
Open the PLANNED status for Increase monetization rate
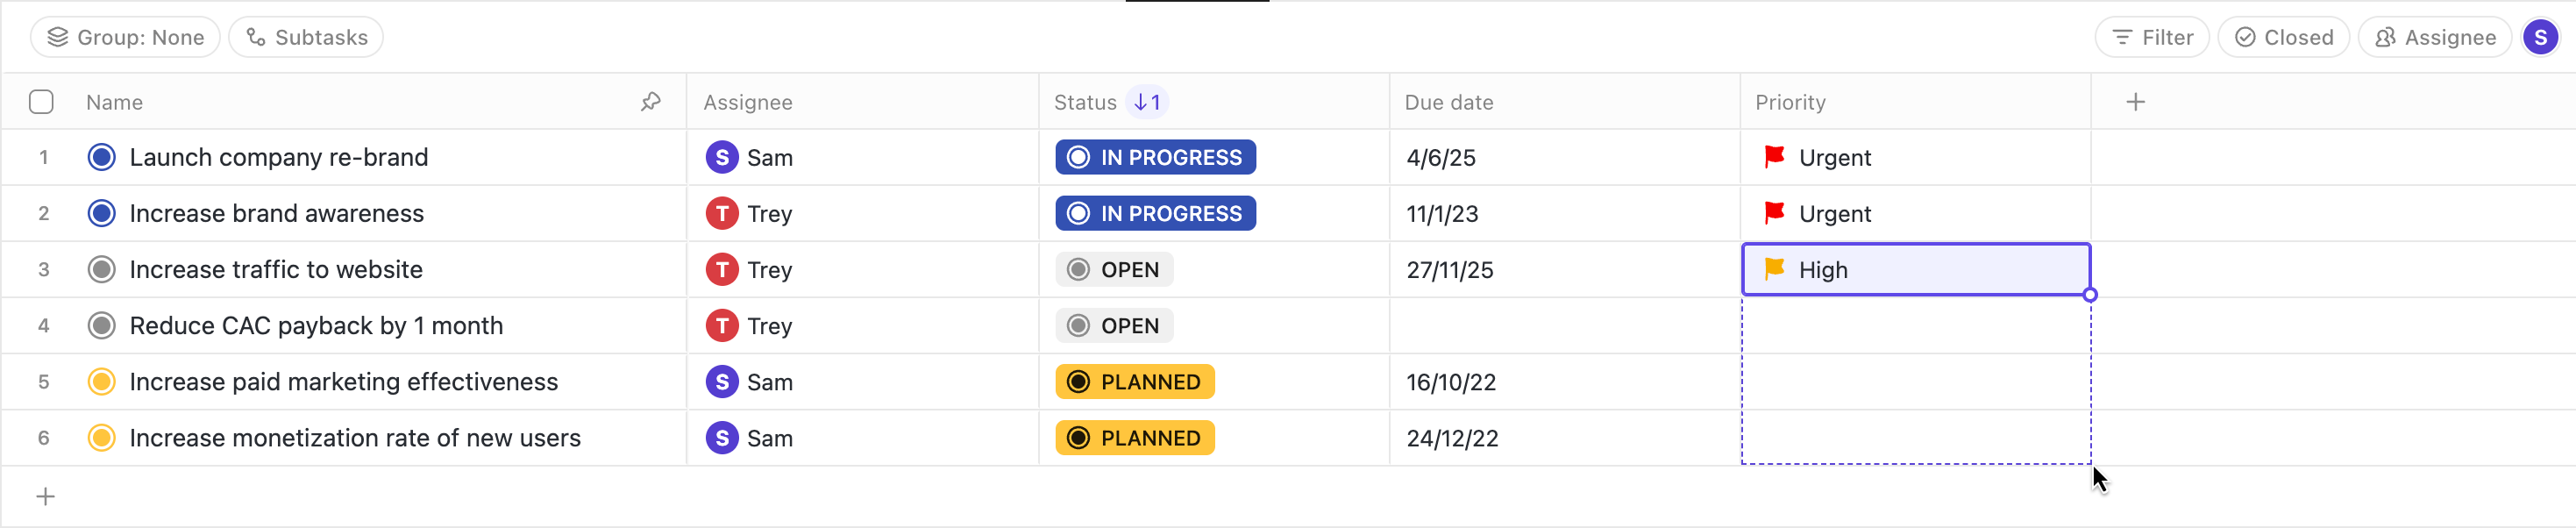coord(1135,438)
